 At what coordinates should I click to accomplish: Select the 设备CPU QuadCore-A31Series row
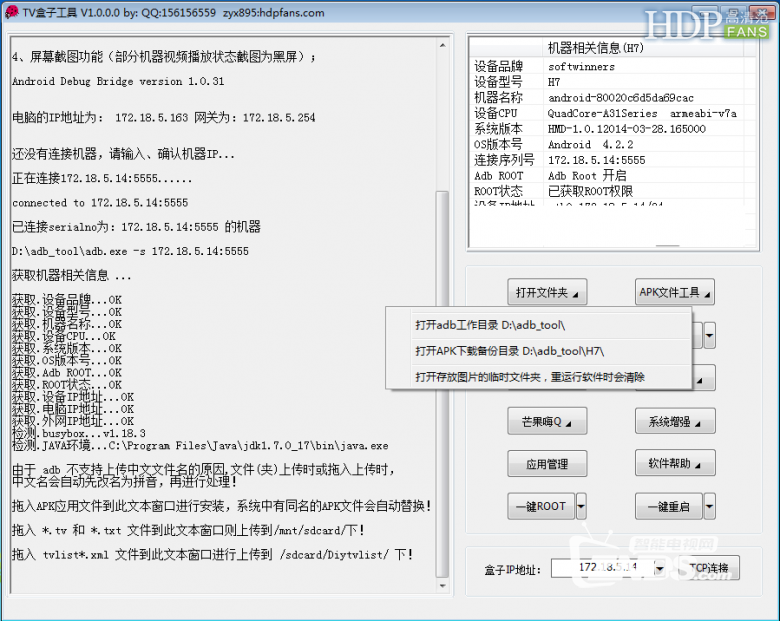[613, 113]
